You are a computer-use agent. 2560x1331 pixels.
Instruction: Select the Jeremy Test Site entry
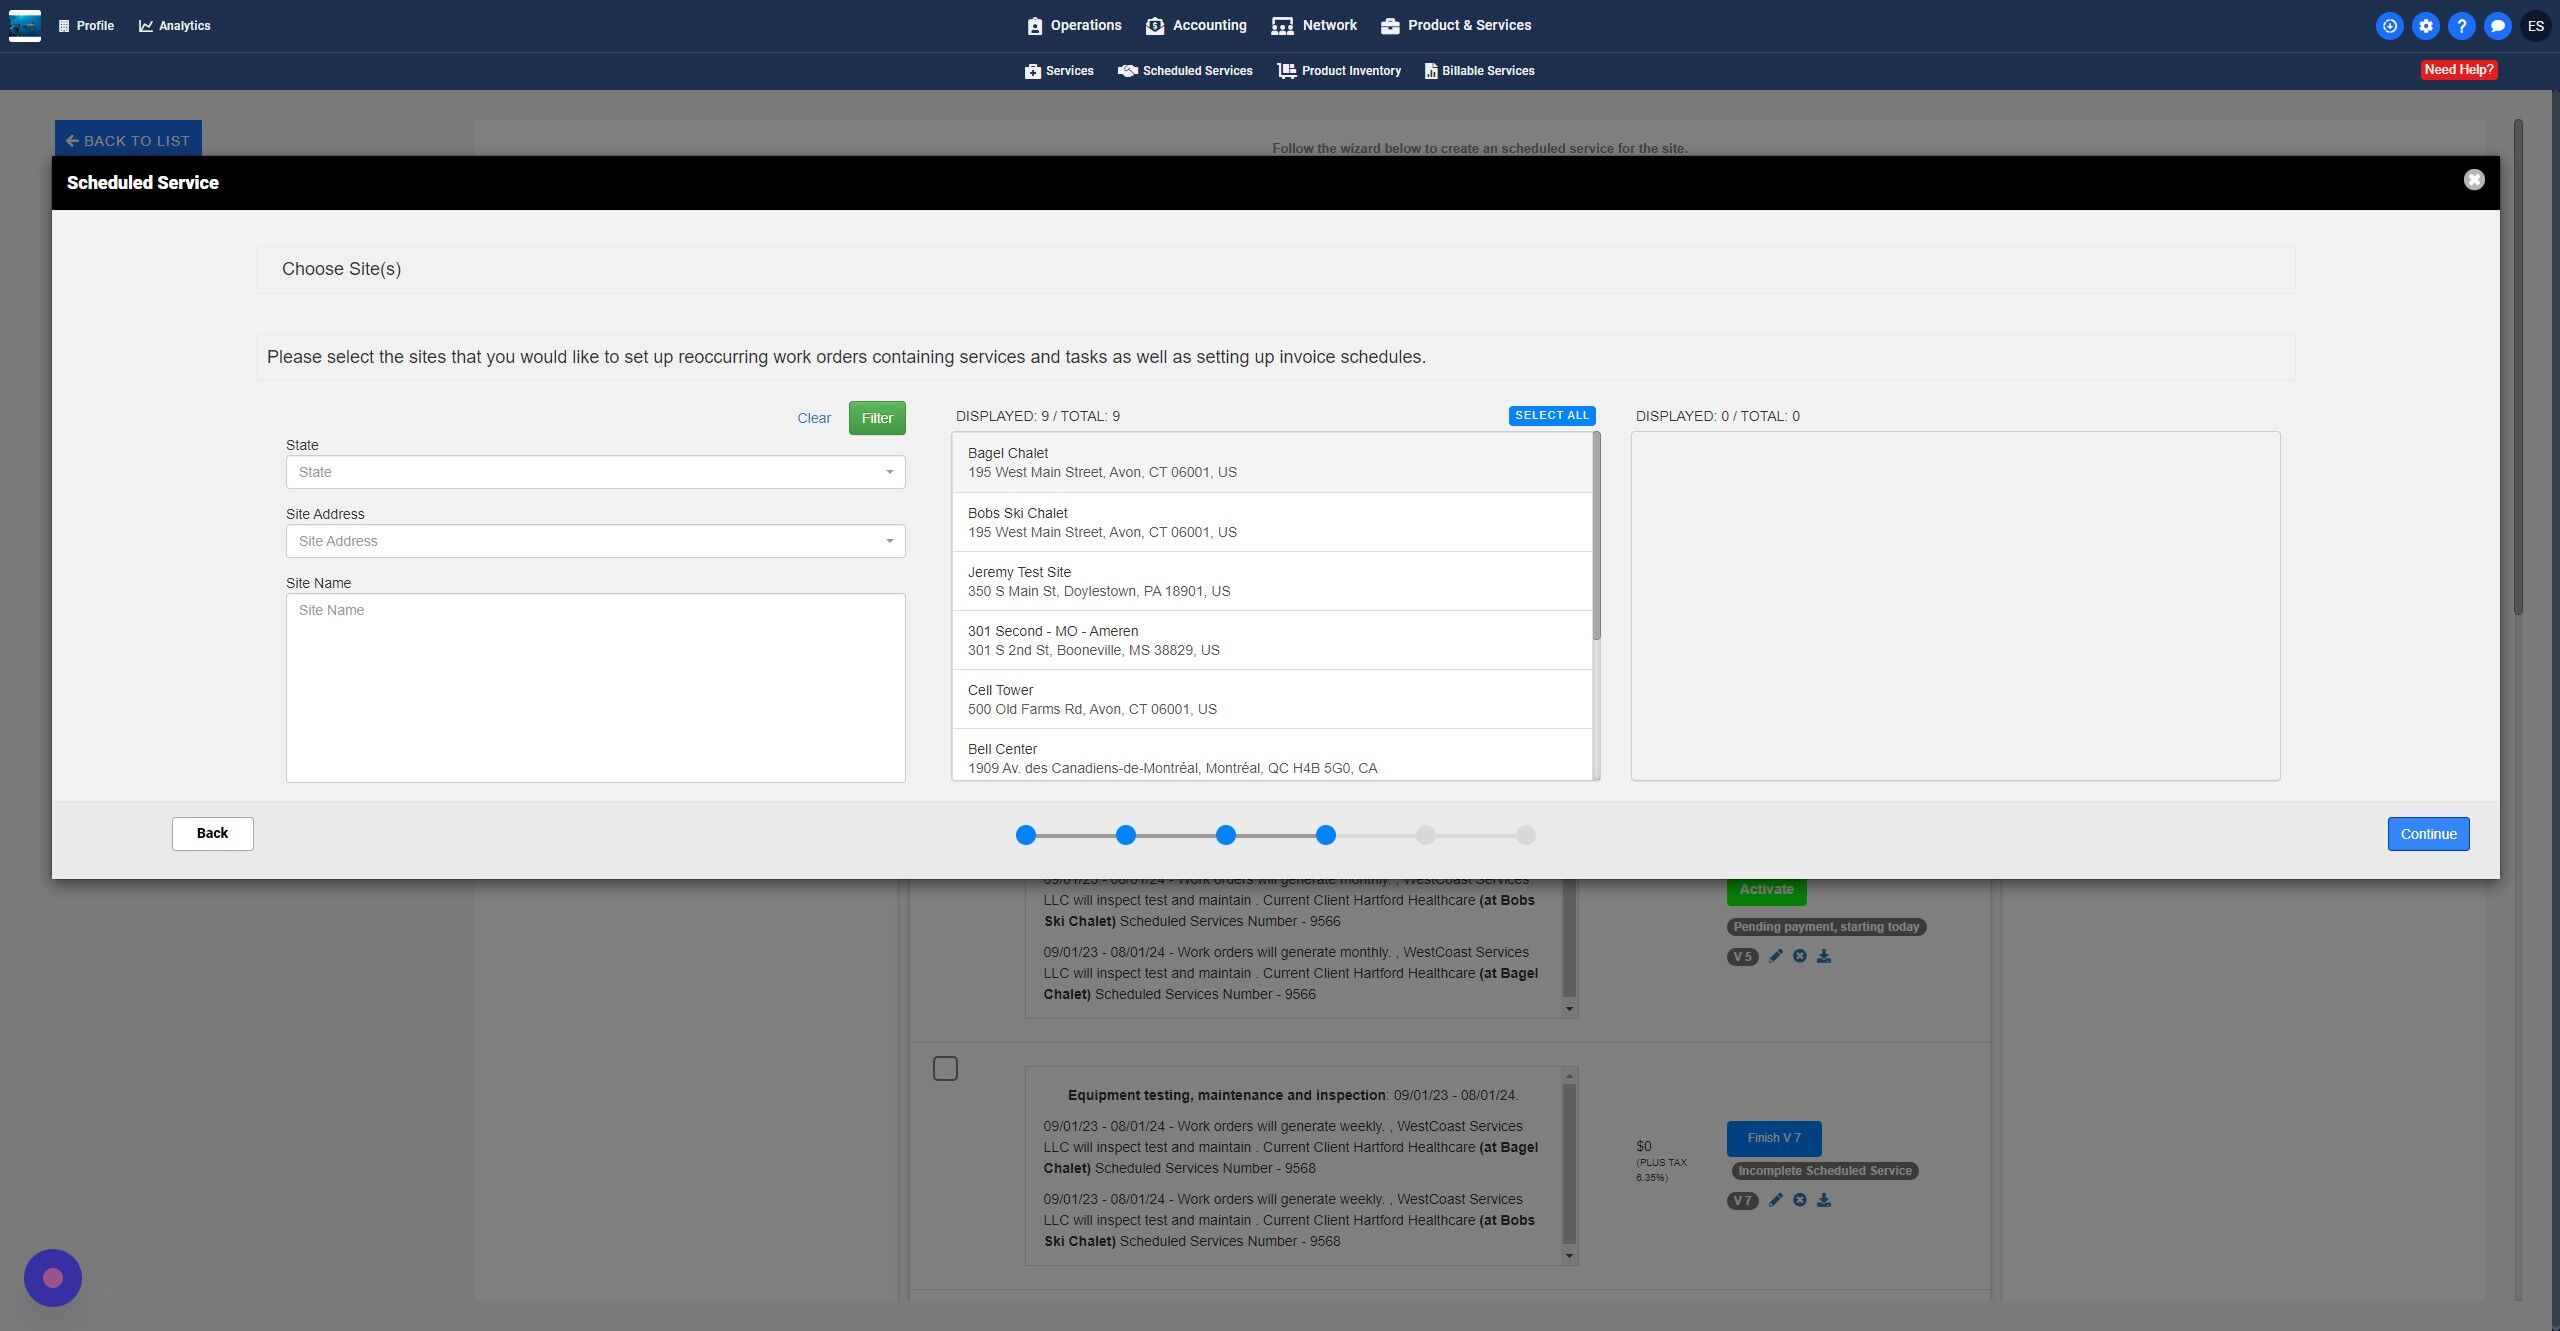coord(1271,581)
